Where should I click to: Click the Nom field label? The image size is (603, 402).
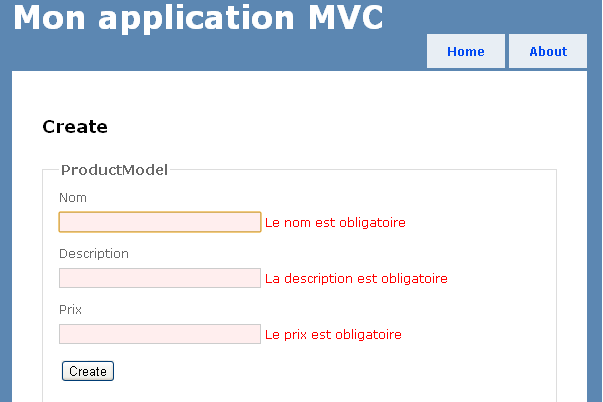click(x=73, y=198)
